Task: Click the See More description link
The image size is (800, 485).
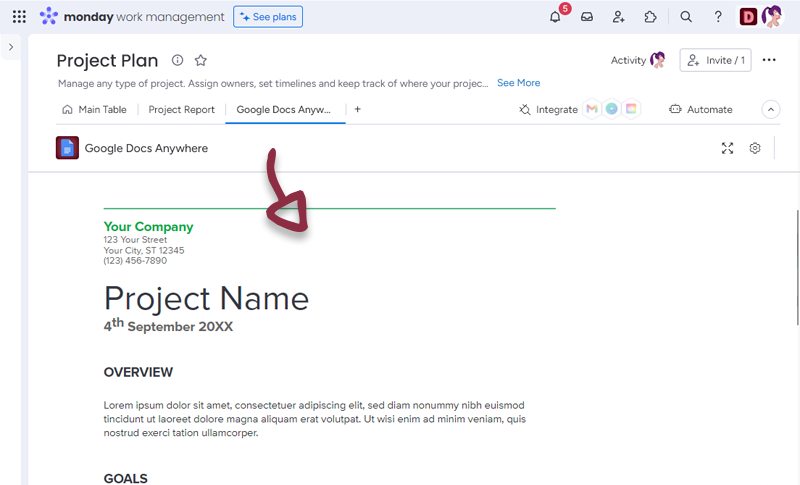Action: click(x=518, y=83)
